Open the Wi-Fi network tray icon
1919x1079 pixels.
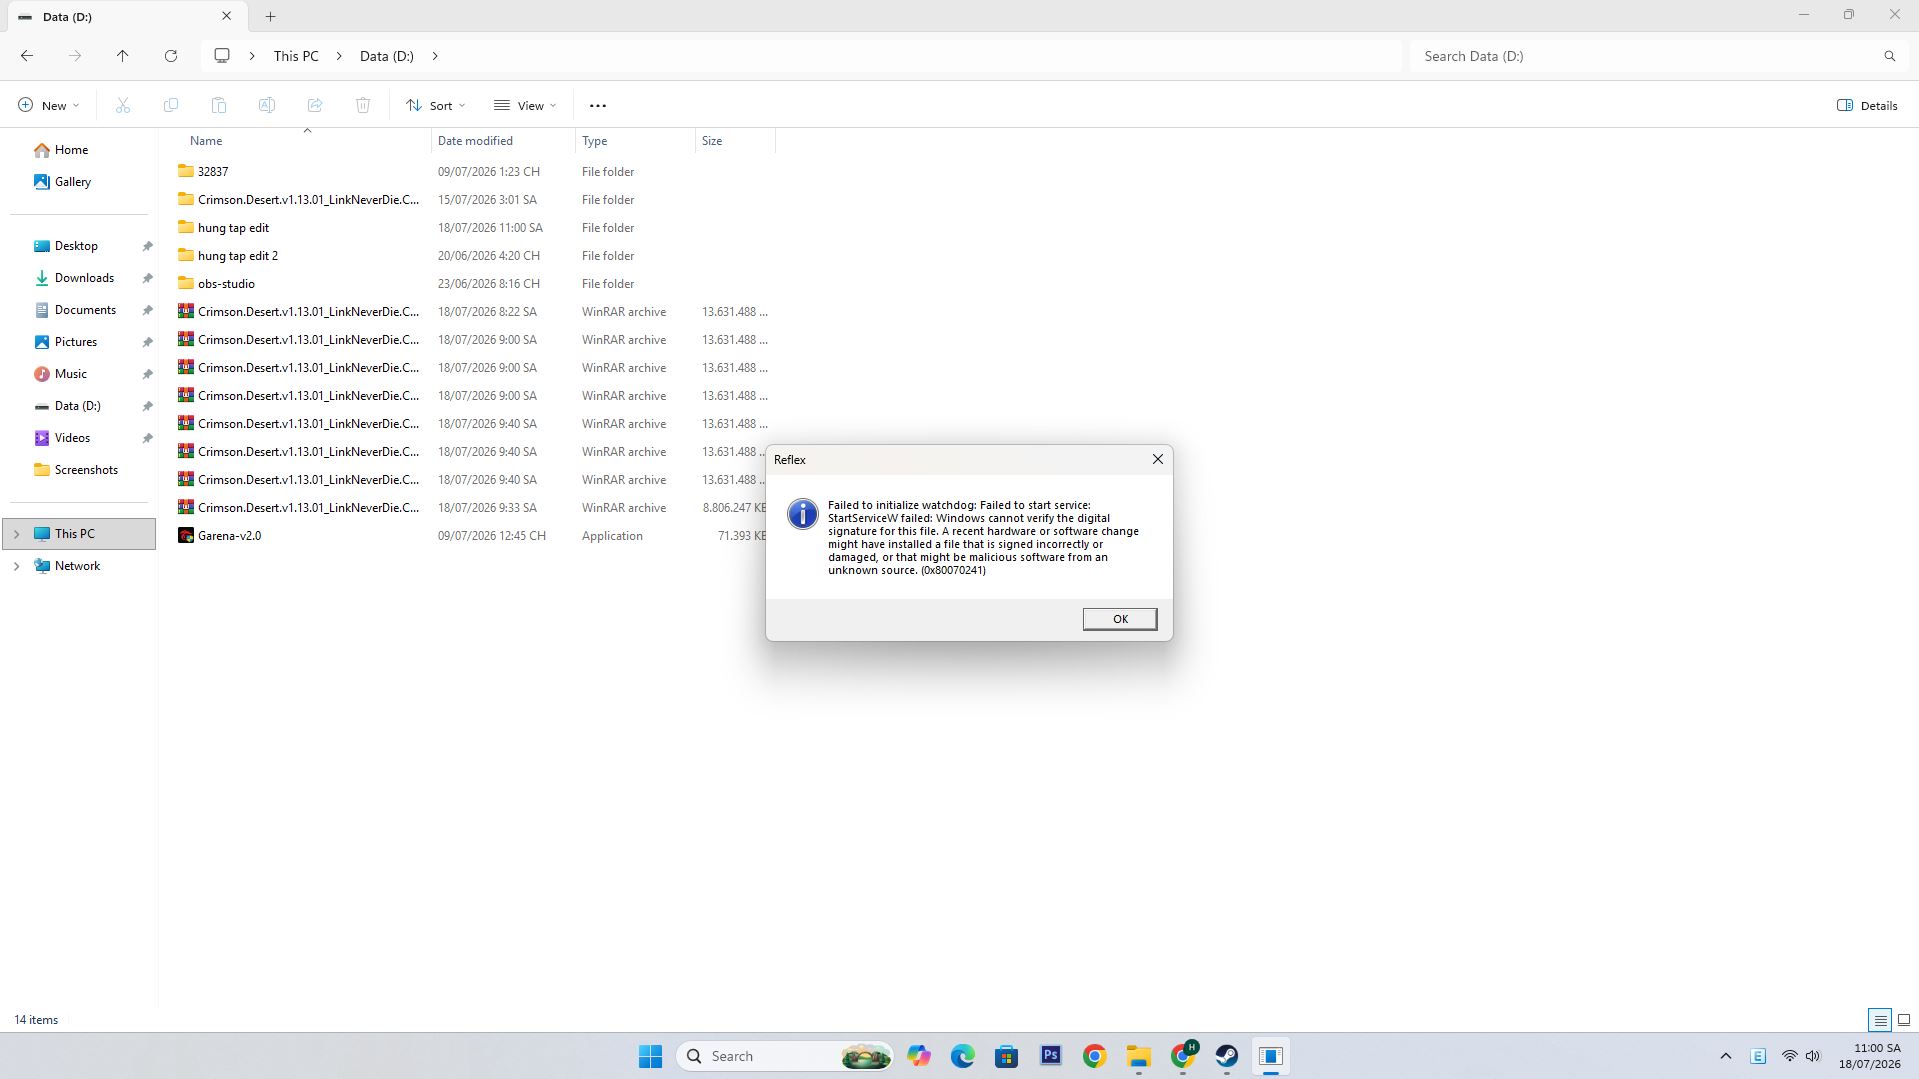(1789, 1056)
